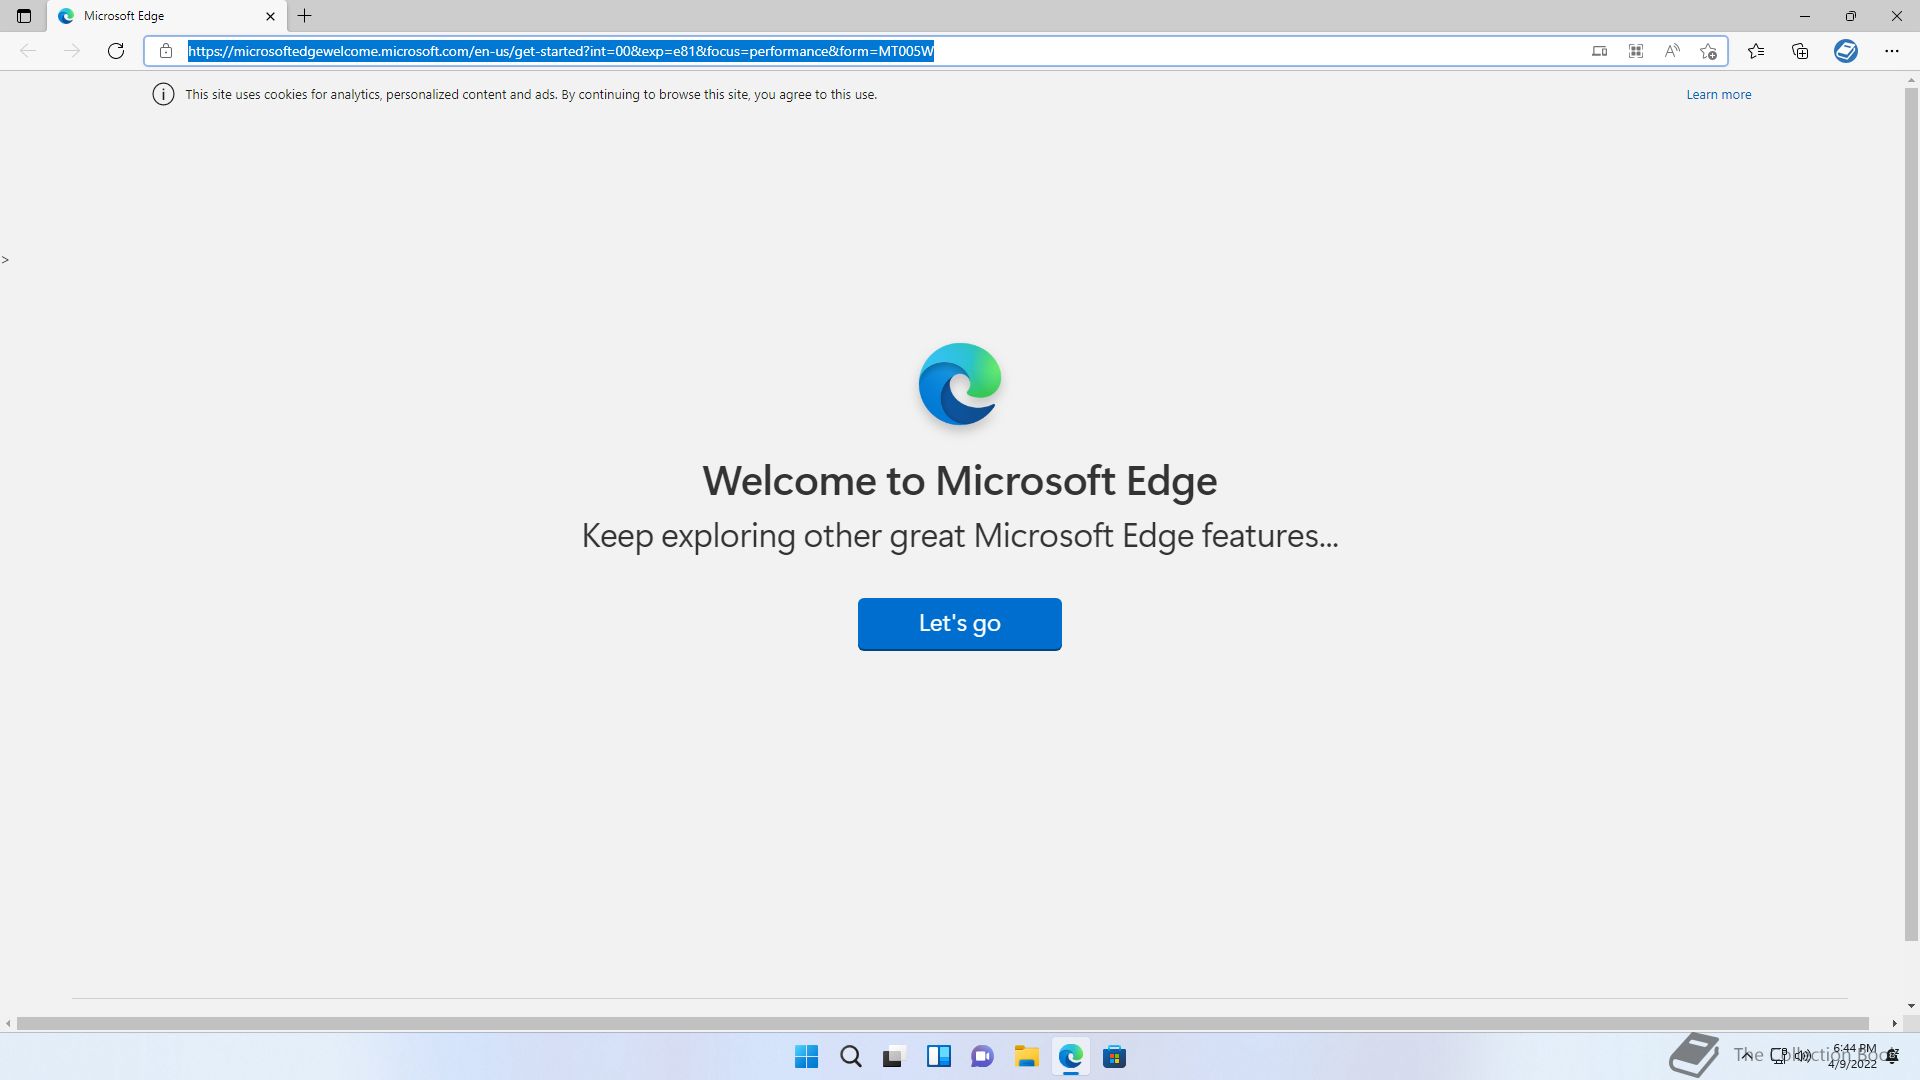Click the Back navigation arrow
This screenshot has width=1920, height=1080.
28,51
